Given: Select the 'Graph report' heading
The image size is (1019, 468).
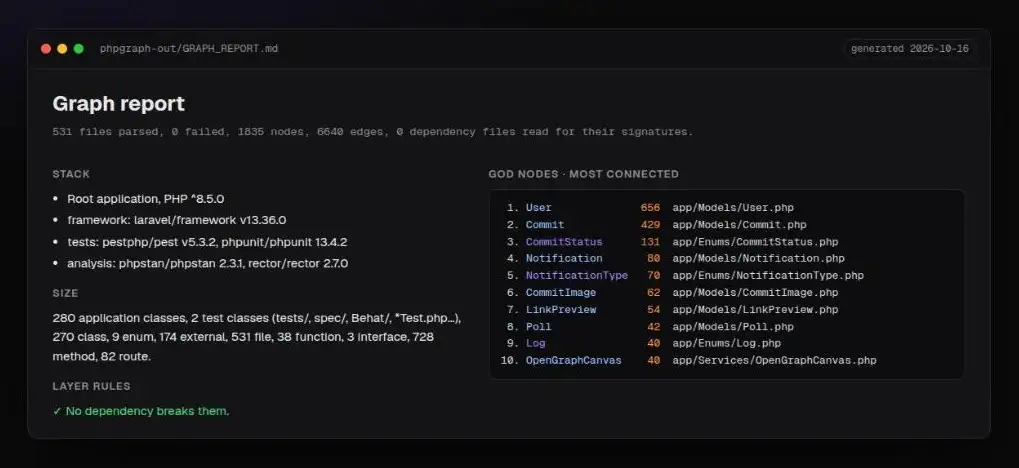Looking at the screenshot, I should [x=118, y=104].
